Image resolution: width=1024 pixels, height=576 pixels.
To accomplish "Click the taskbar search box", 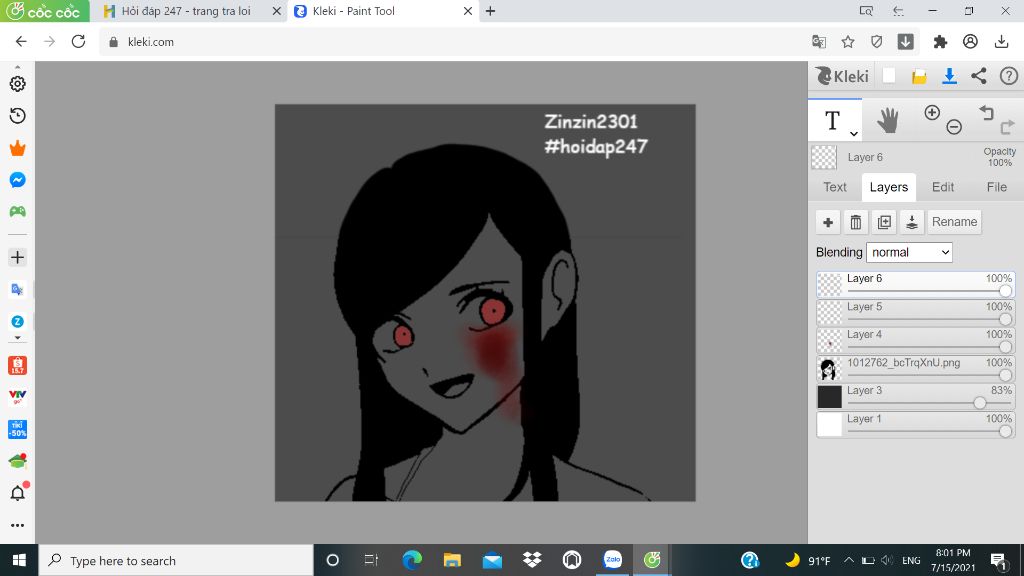I will 176,560.
